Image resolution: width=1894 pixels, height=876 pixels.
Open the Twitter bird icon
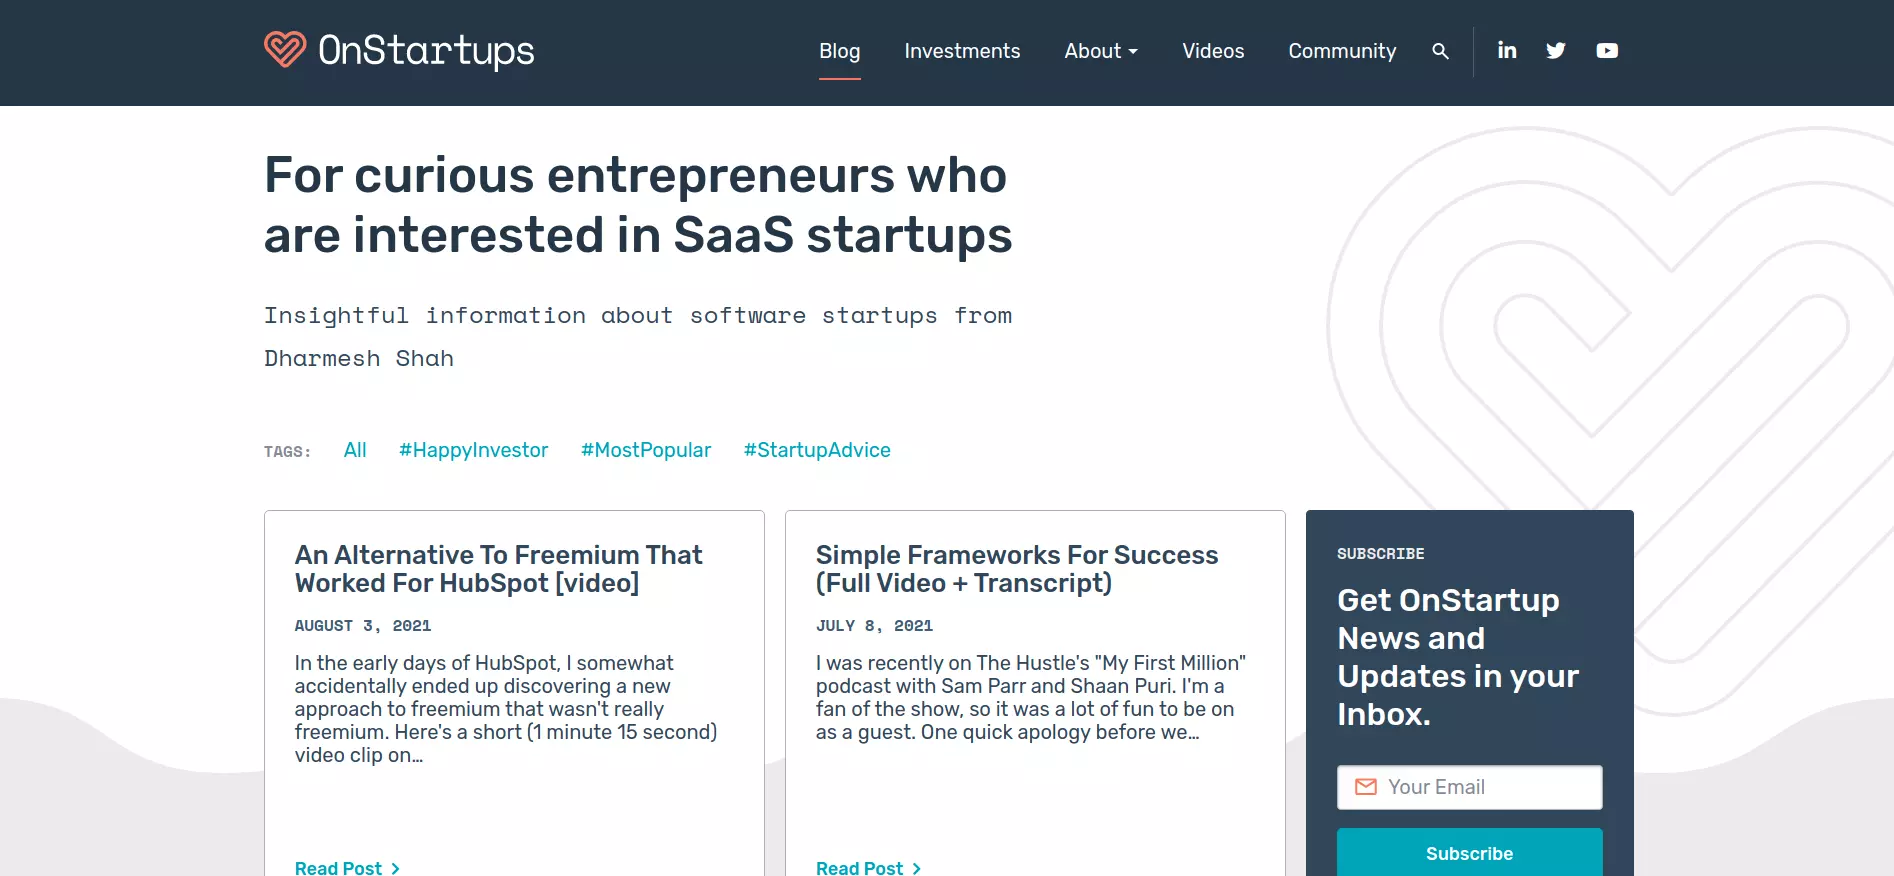pyautogui.click(x=1556, y=51)
